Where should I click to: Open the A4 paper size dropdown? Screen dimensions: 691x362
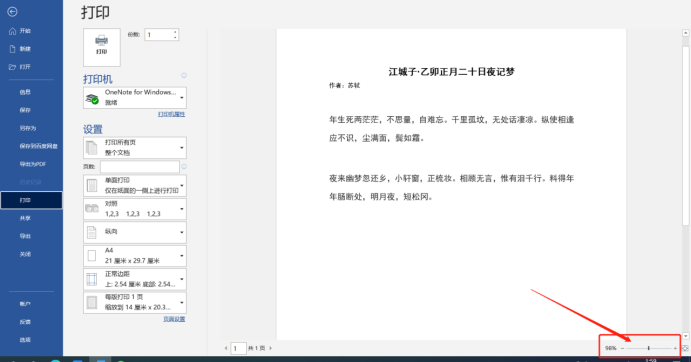pos(135,256)
